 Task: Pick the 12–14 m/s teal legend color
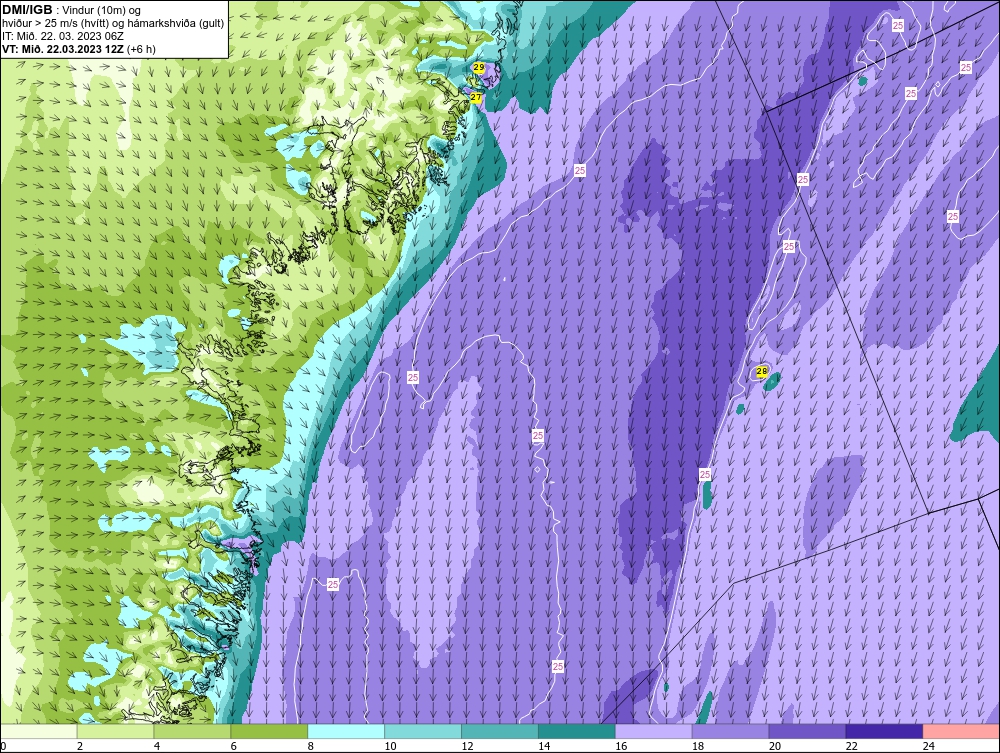[499, 731]
